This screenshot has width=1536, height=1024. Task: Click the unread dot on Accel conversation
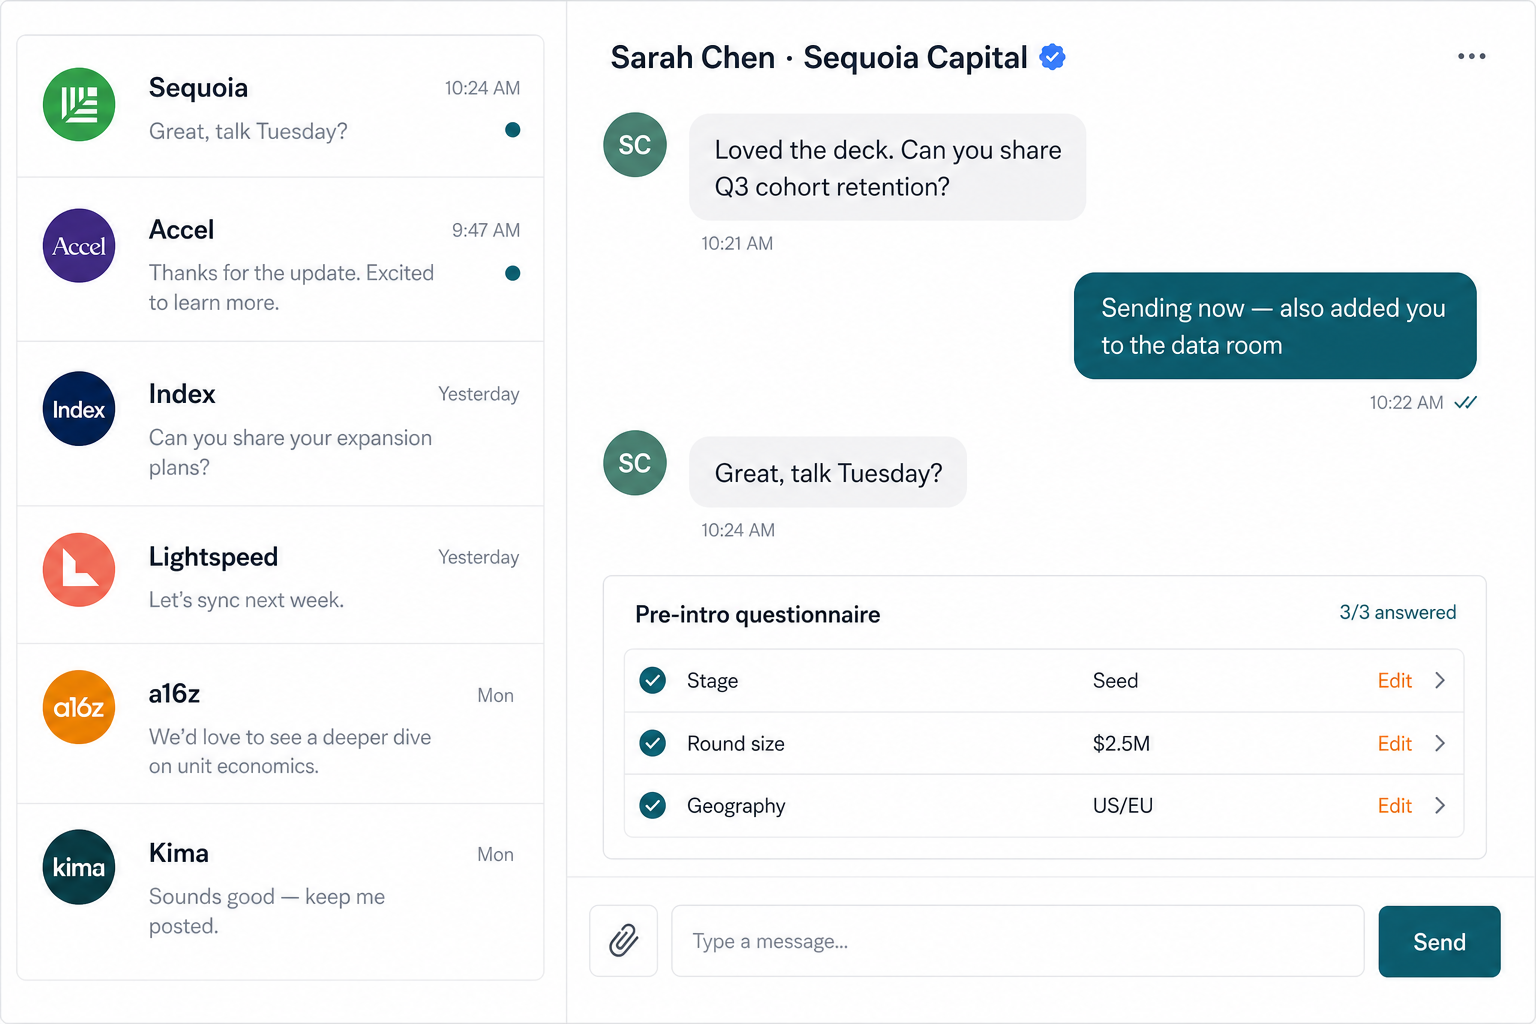coord(512,273)
